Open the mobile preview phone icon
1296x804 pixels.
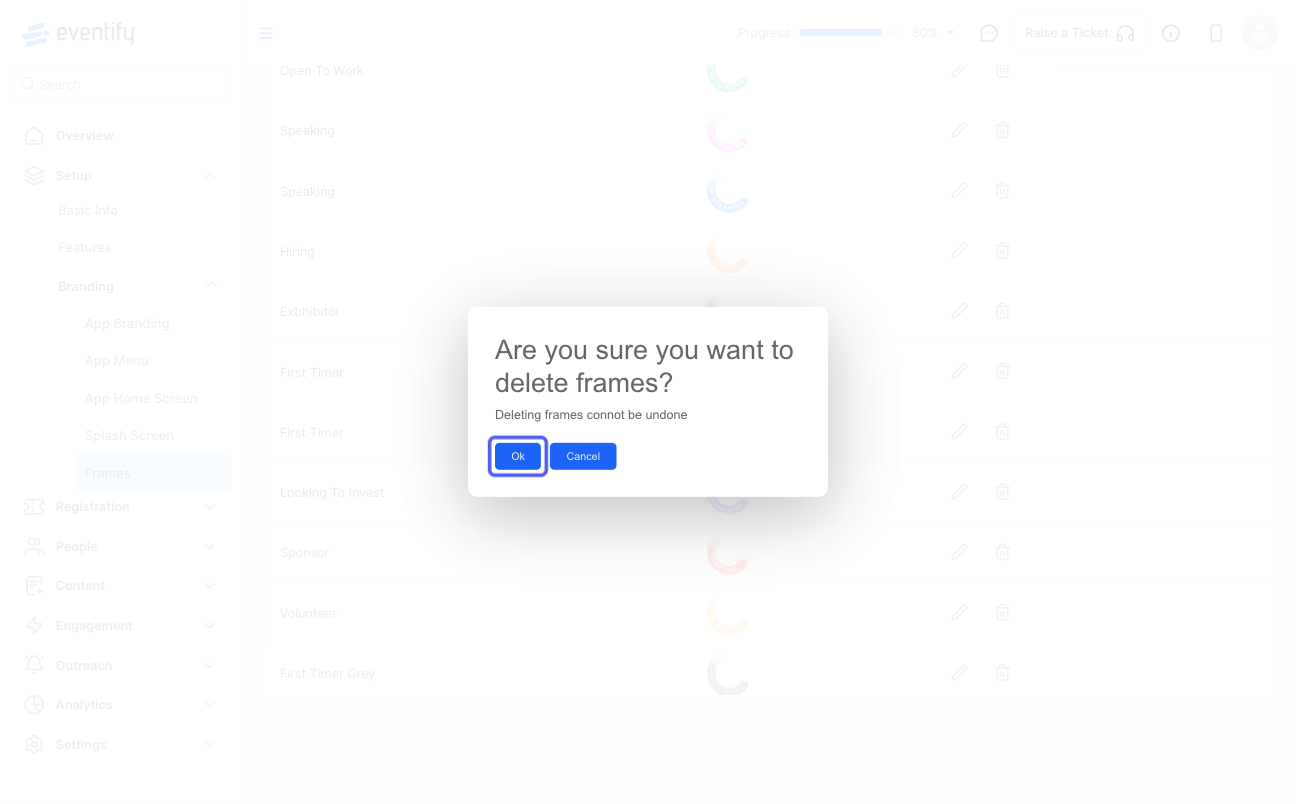pyautogui.click(x=1216, y=33)
